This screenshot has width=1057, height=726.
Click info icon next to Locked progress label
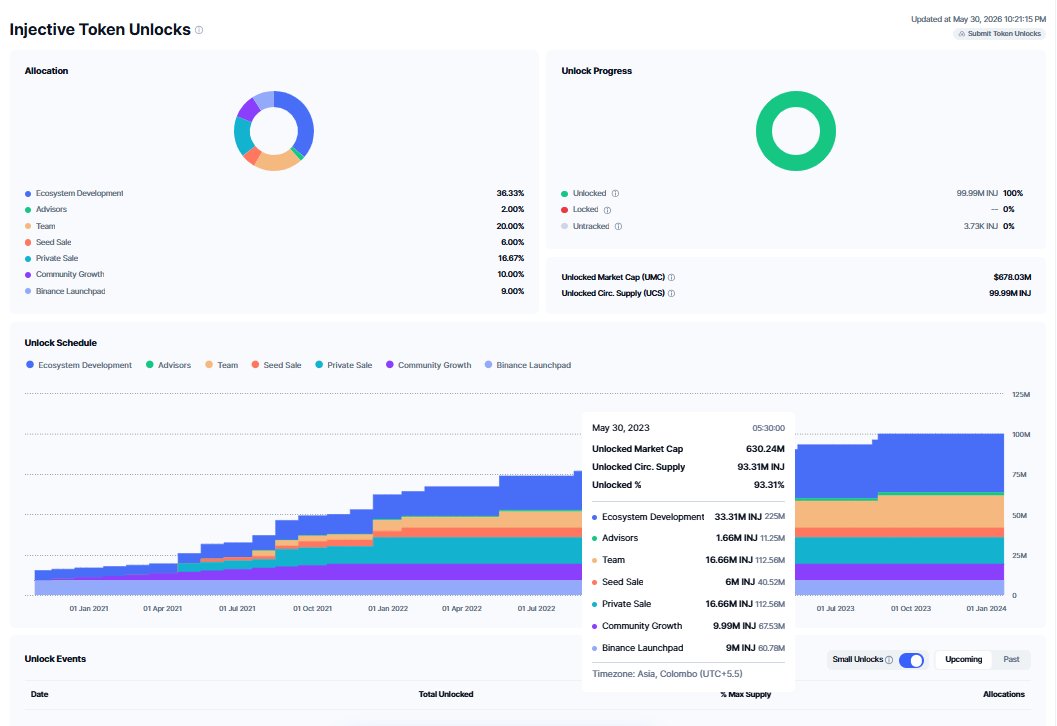pos(607,210)
